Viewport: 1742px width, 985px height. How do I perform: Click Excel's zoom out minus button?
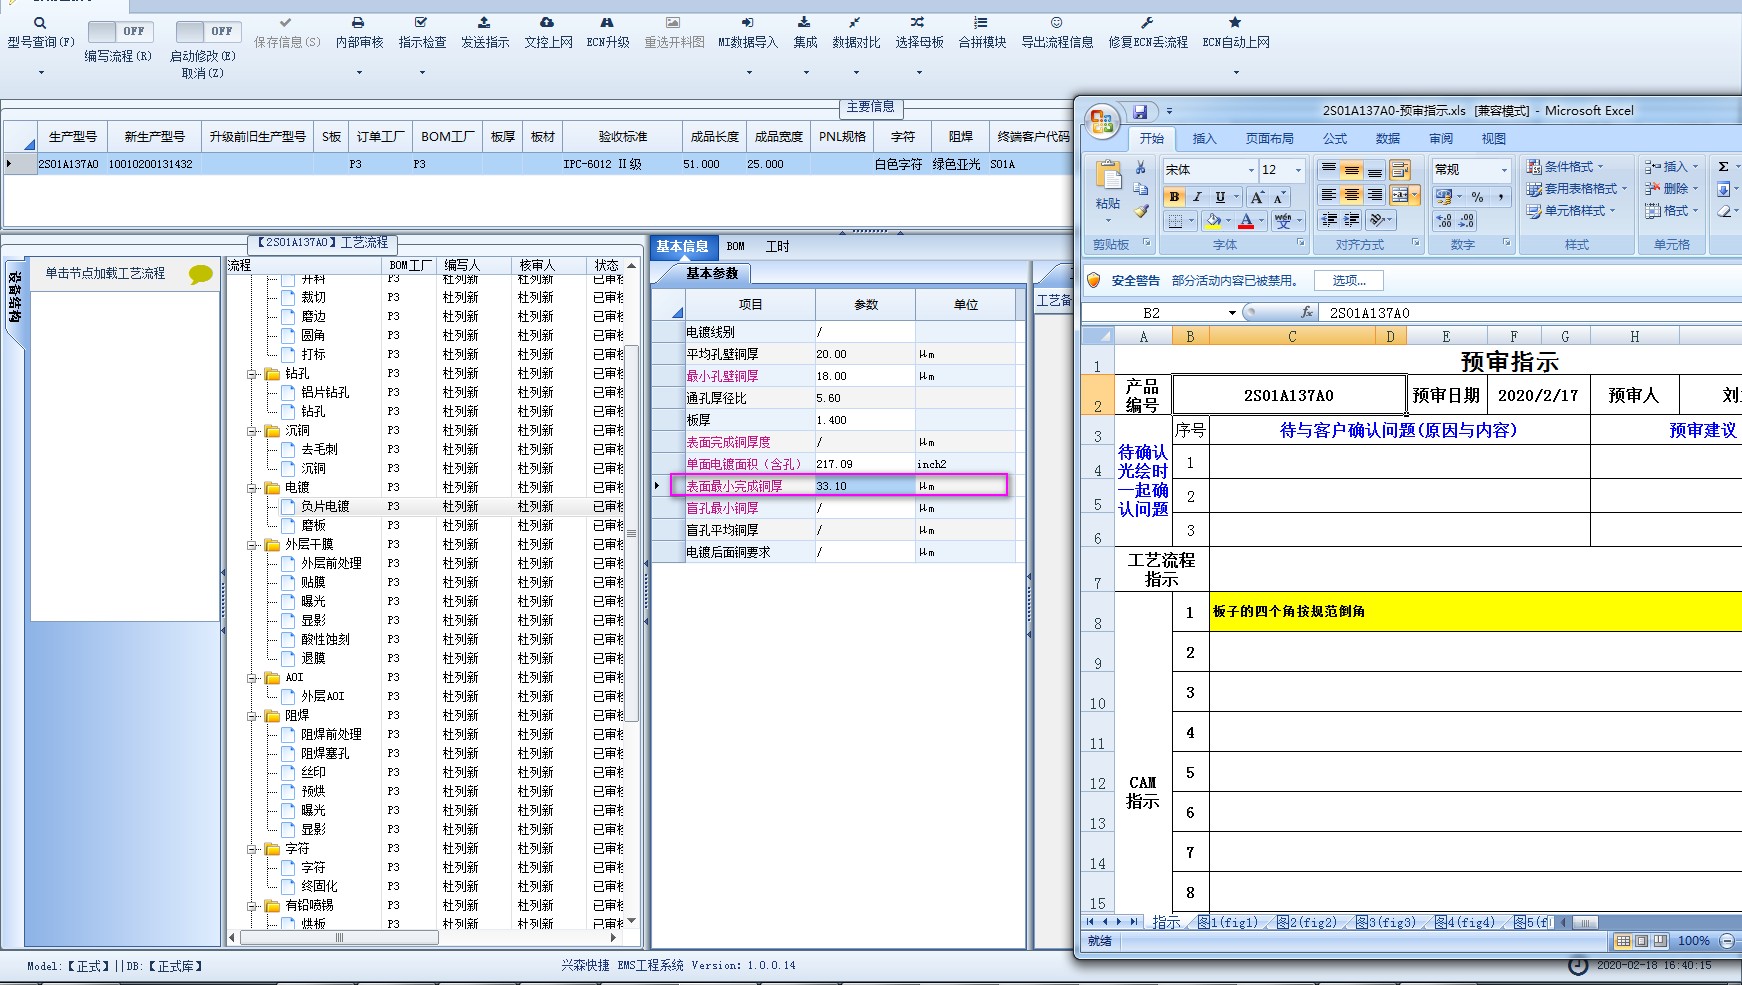tap(1727, 941)
